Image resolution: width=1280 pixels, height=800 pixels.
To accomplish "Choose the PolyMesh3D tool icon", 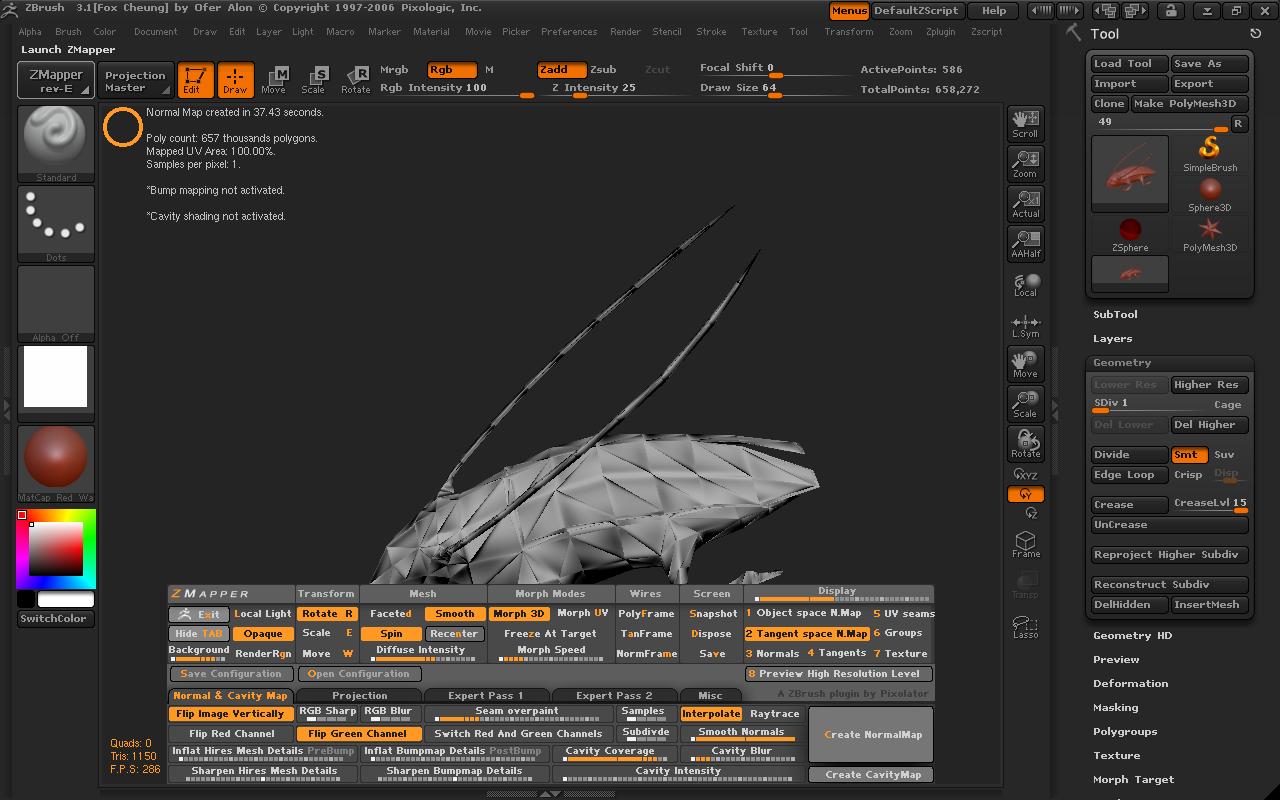I will point(1210,235).
